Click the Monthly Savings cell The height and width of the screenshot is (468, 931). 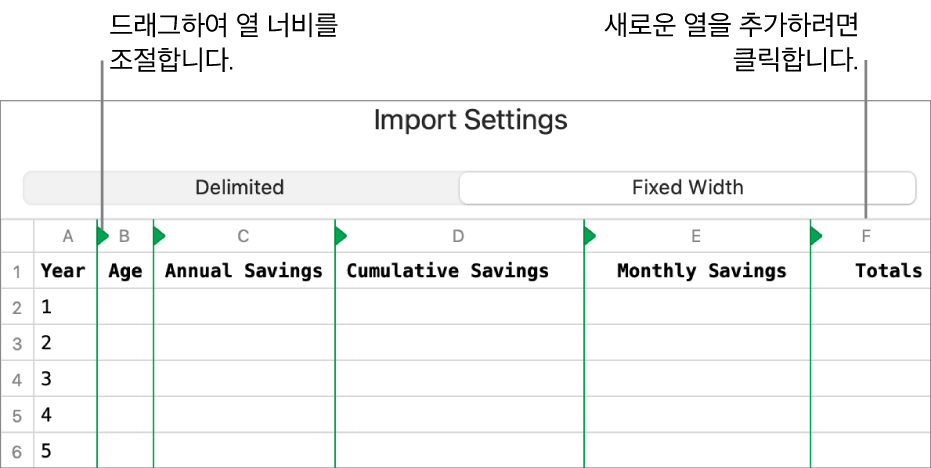click(701, 271)
